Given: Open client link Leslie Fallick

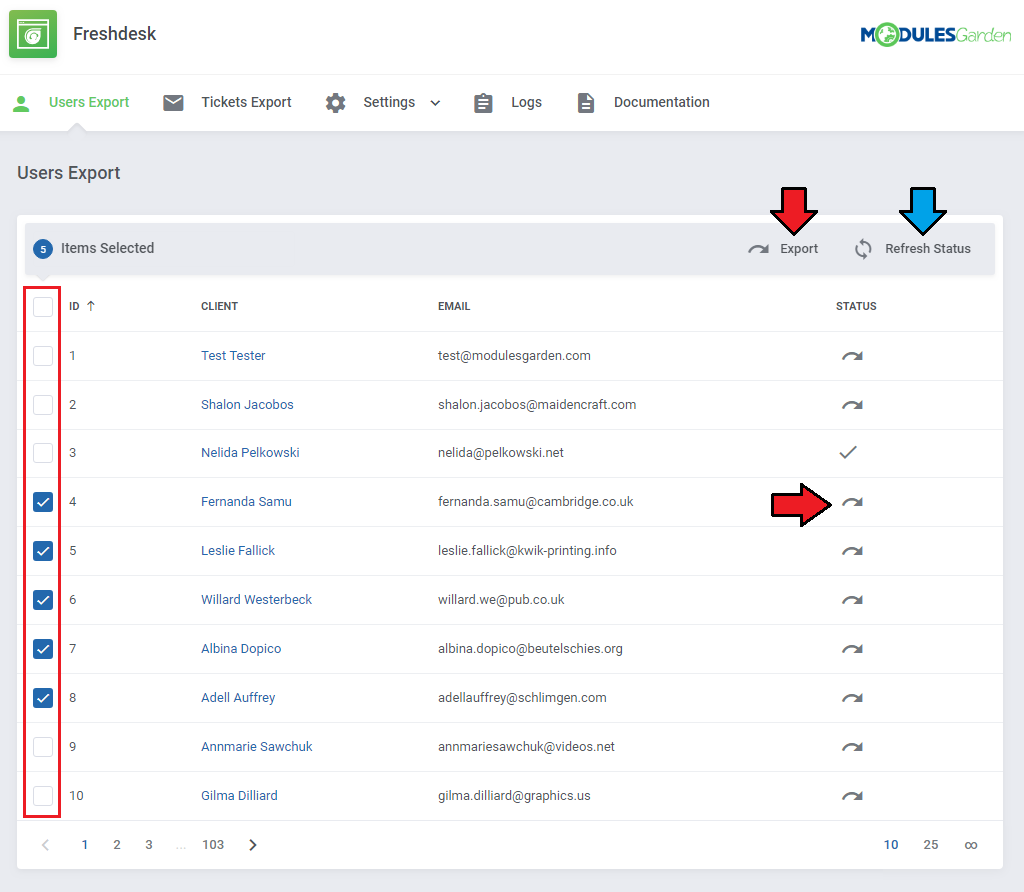Looking at the screenshot, I should [x=238, y=551].
